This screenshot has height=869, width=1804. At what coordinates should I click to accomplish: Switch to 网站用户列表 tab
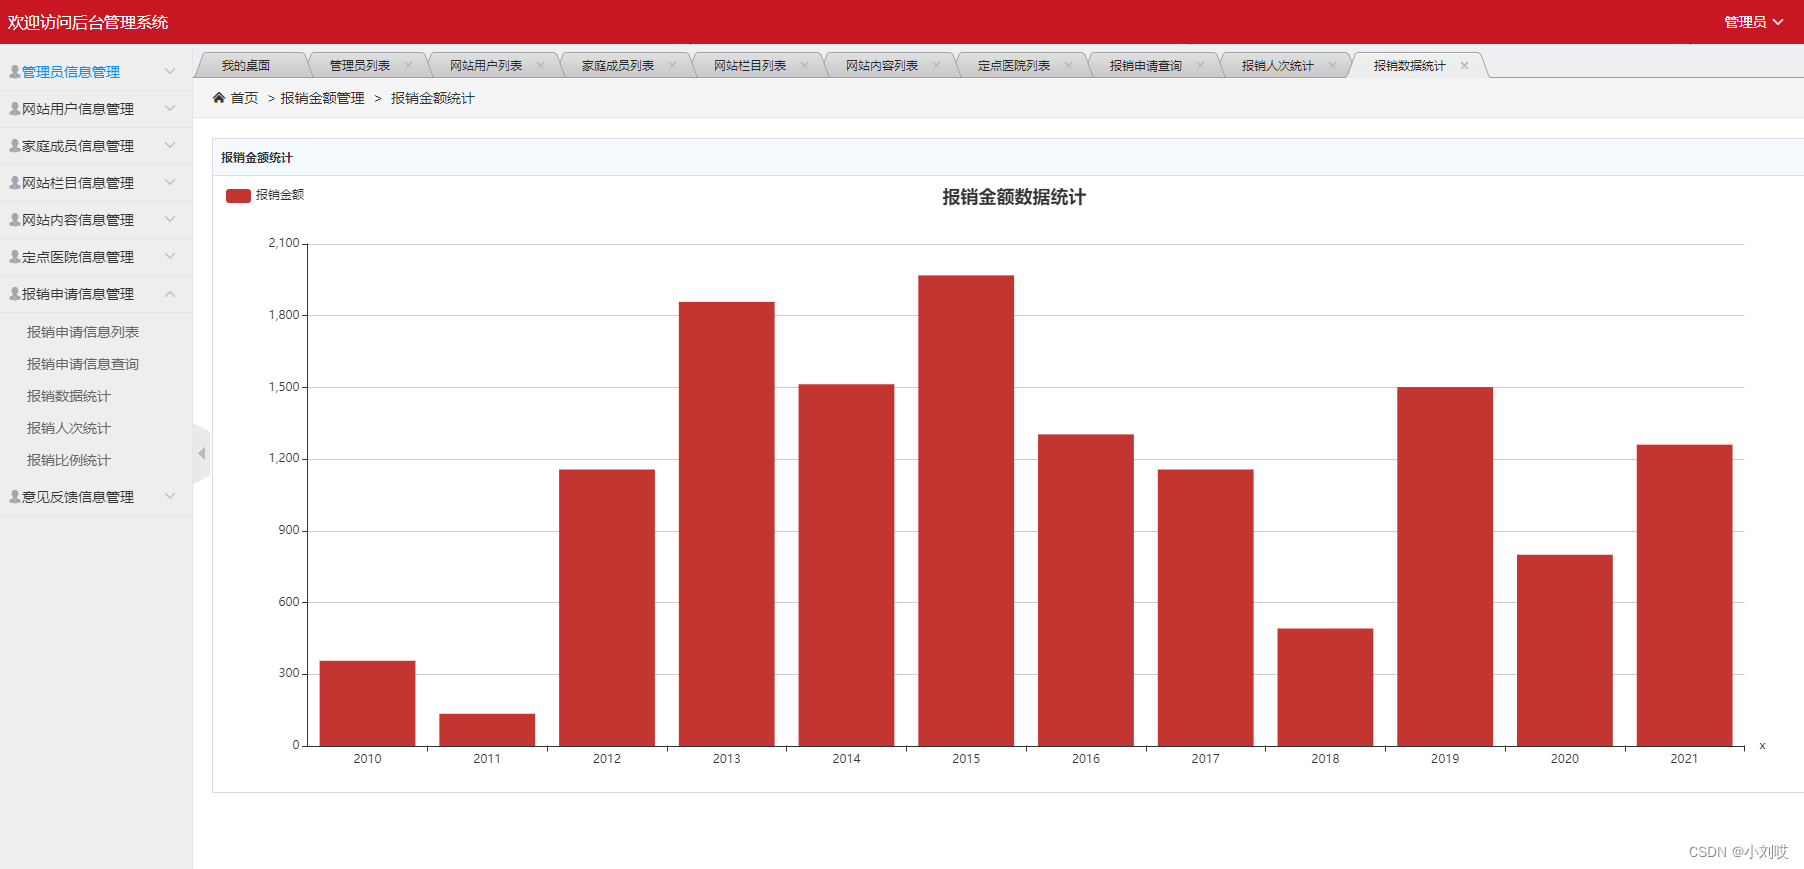(486, 66)
